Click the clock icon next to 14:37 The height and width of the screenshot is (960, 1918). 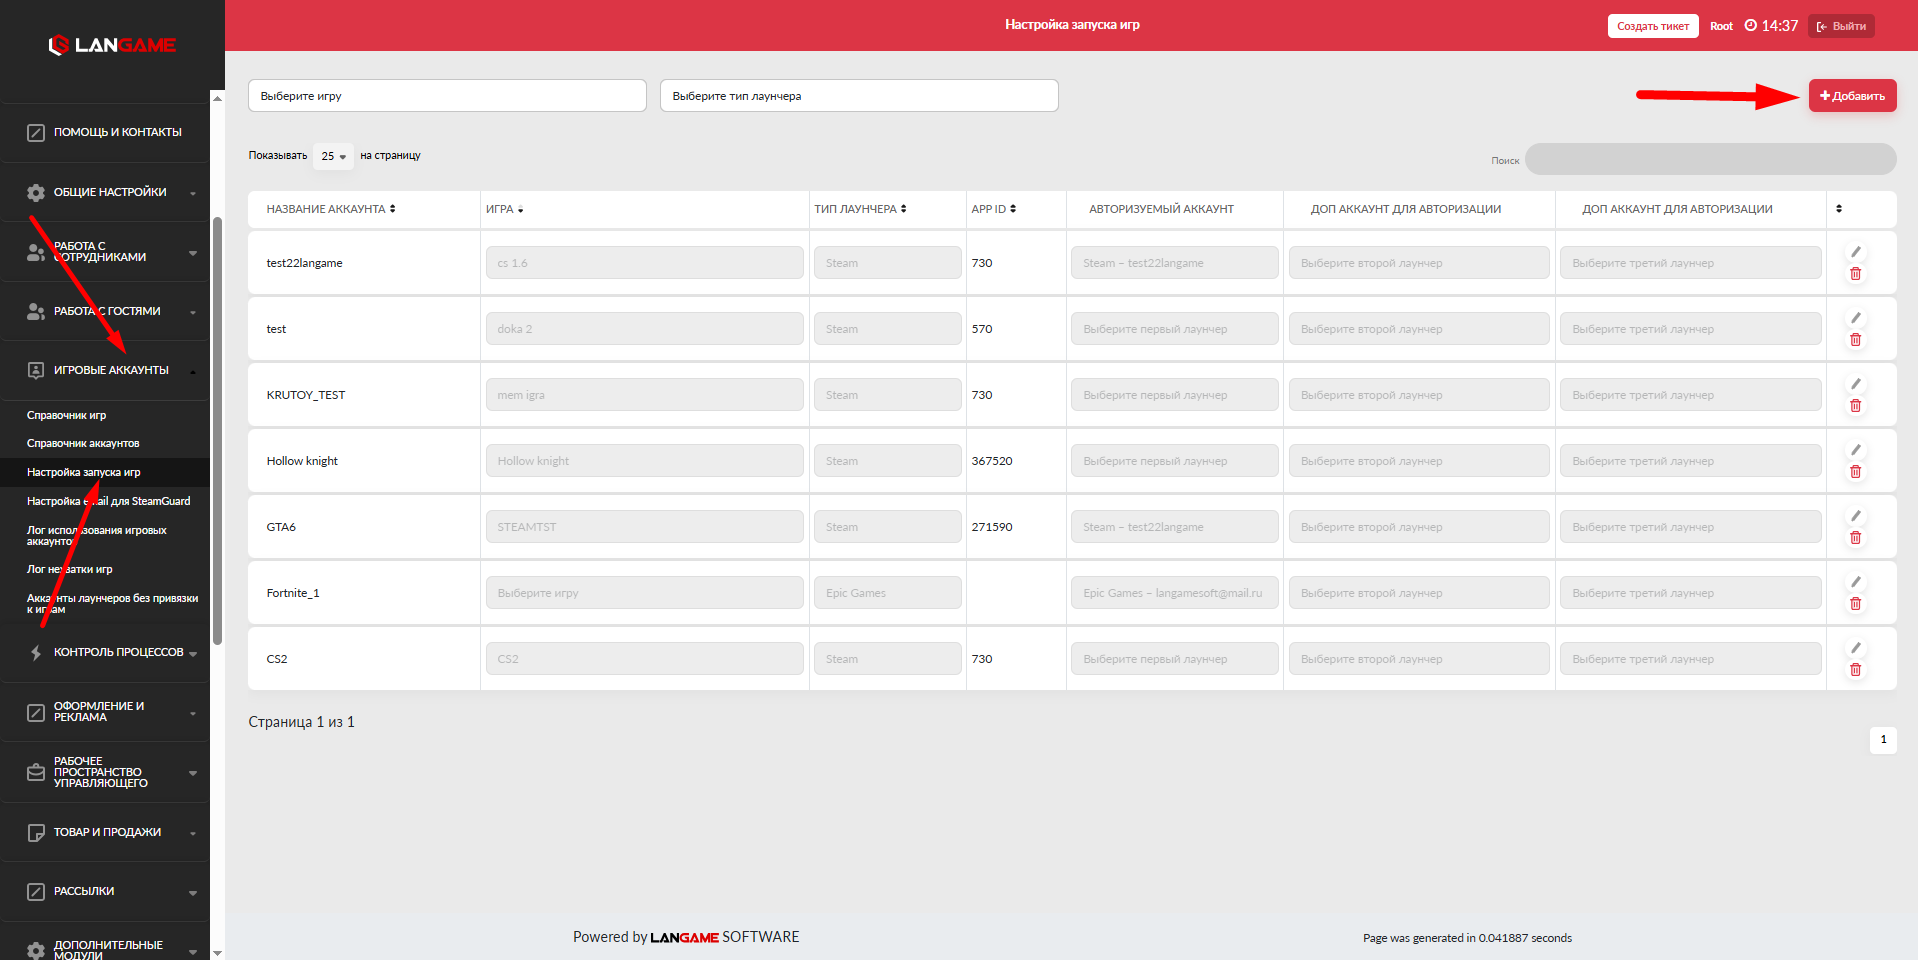(x=1750, y=26)
